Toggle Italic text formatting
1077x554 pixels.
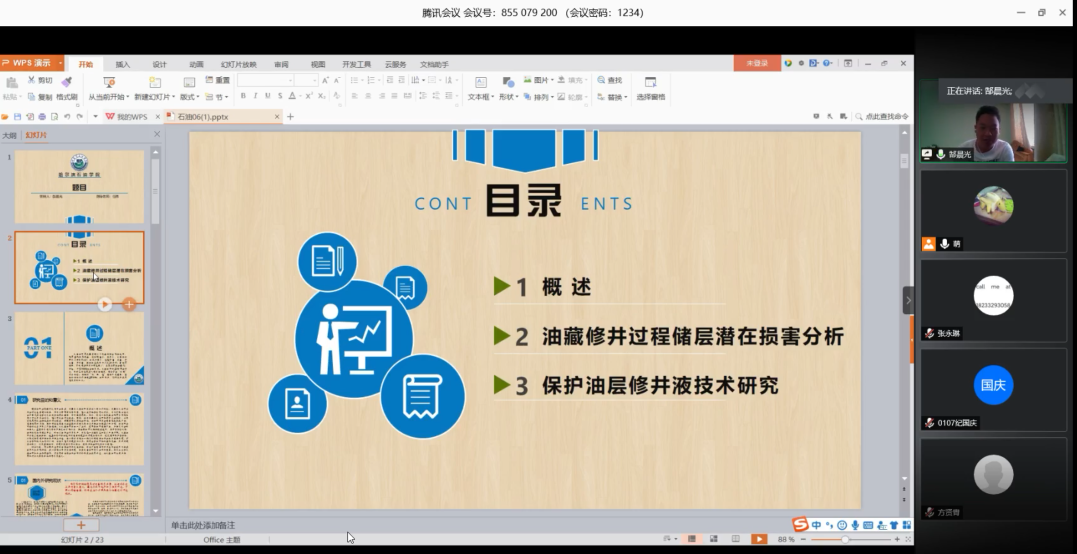[x=255, y=96]
